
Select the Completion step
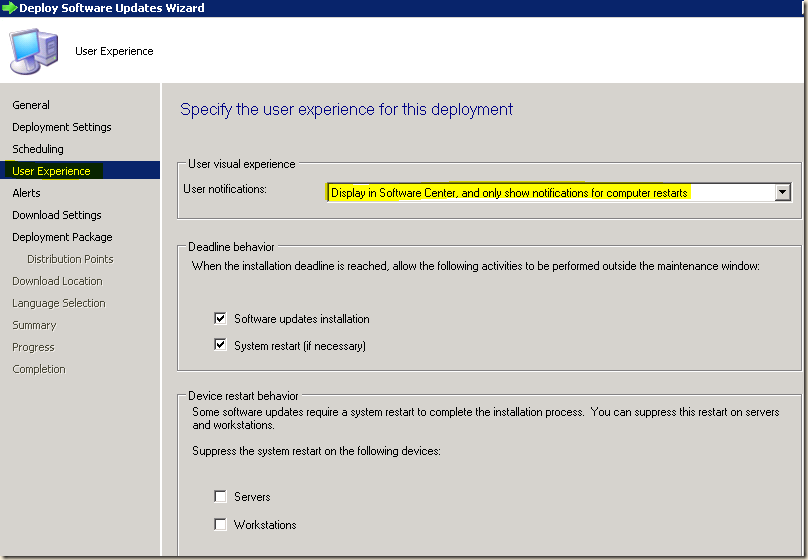coord(39,369)
